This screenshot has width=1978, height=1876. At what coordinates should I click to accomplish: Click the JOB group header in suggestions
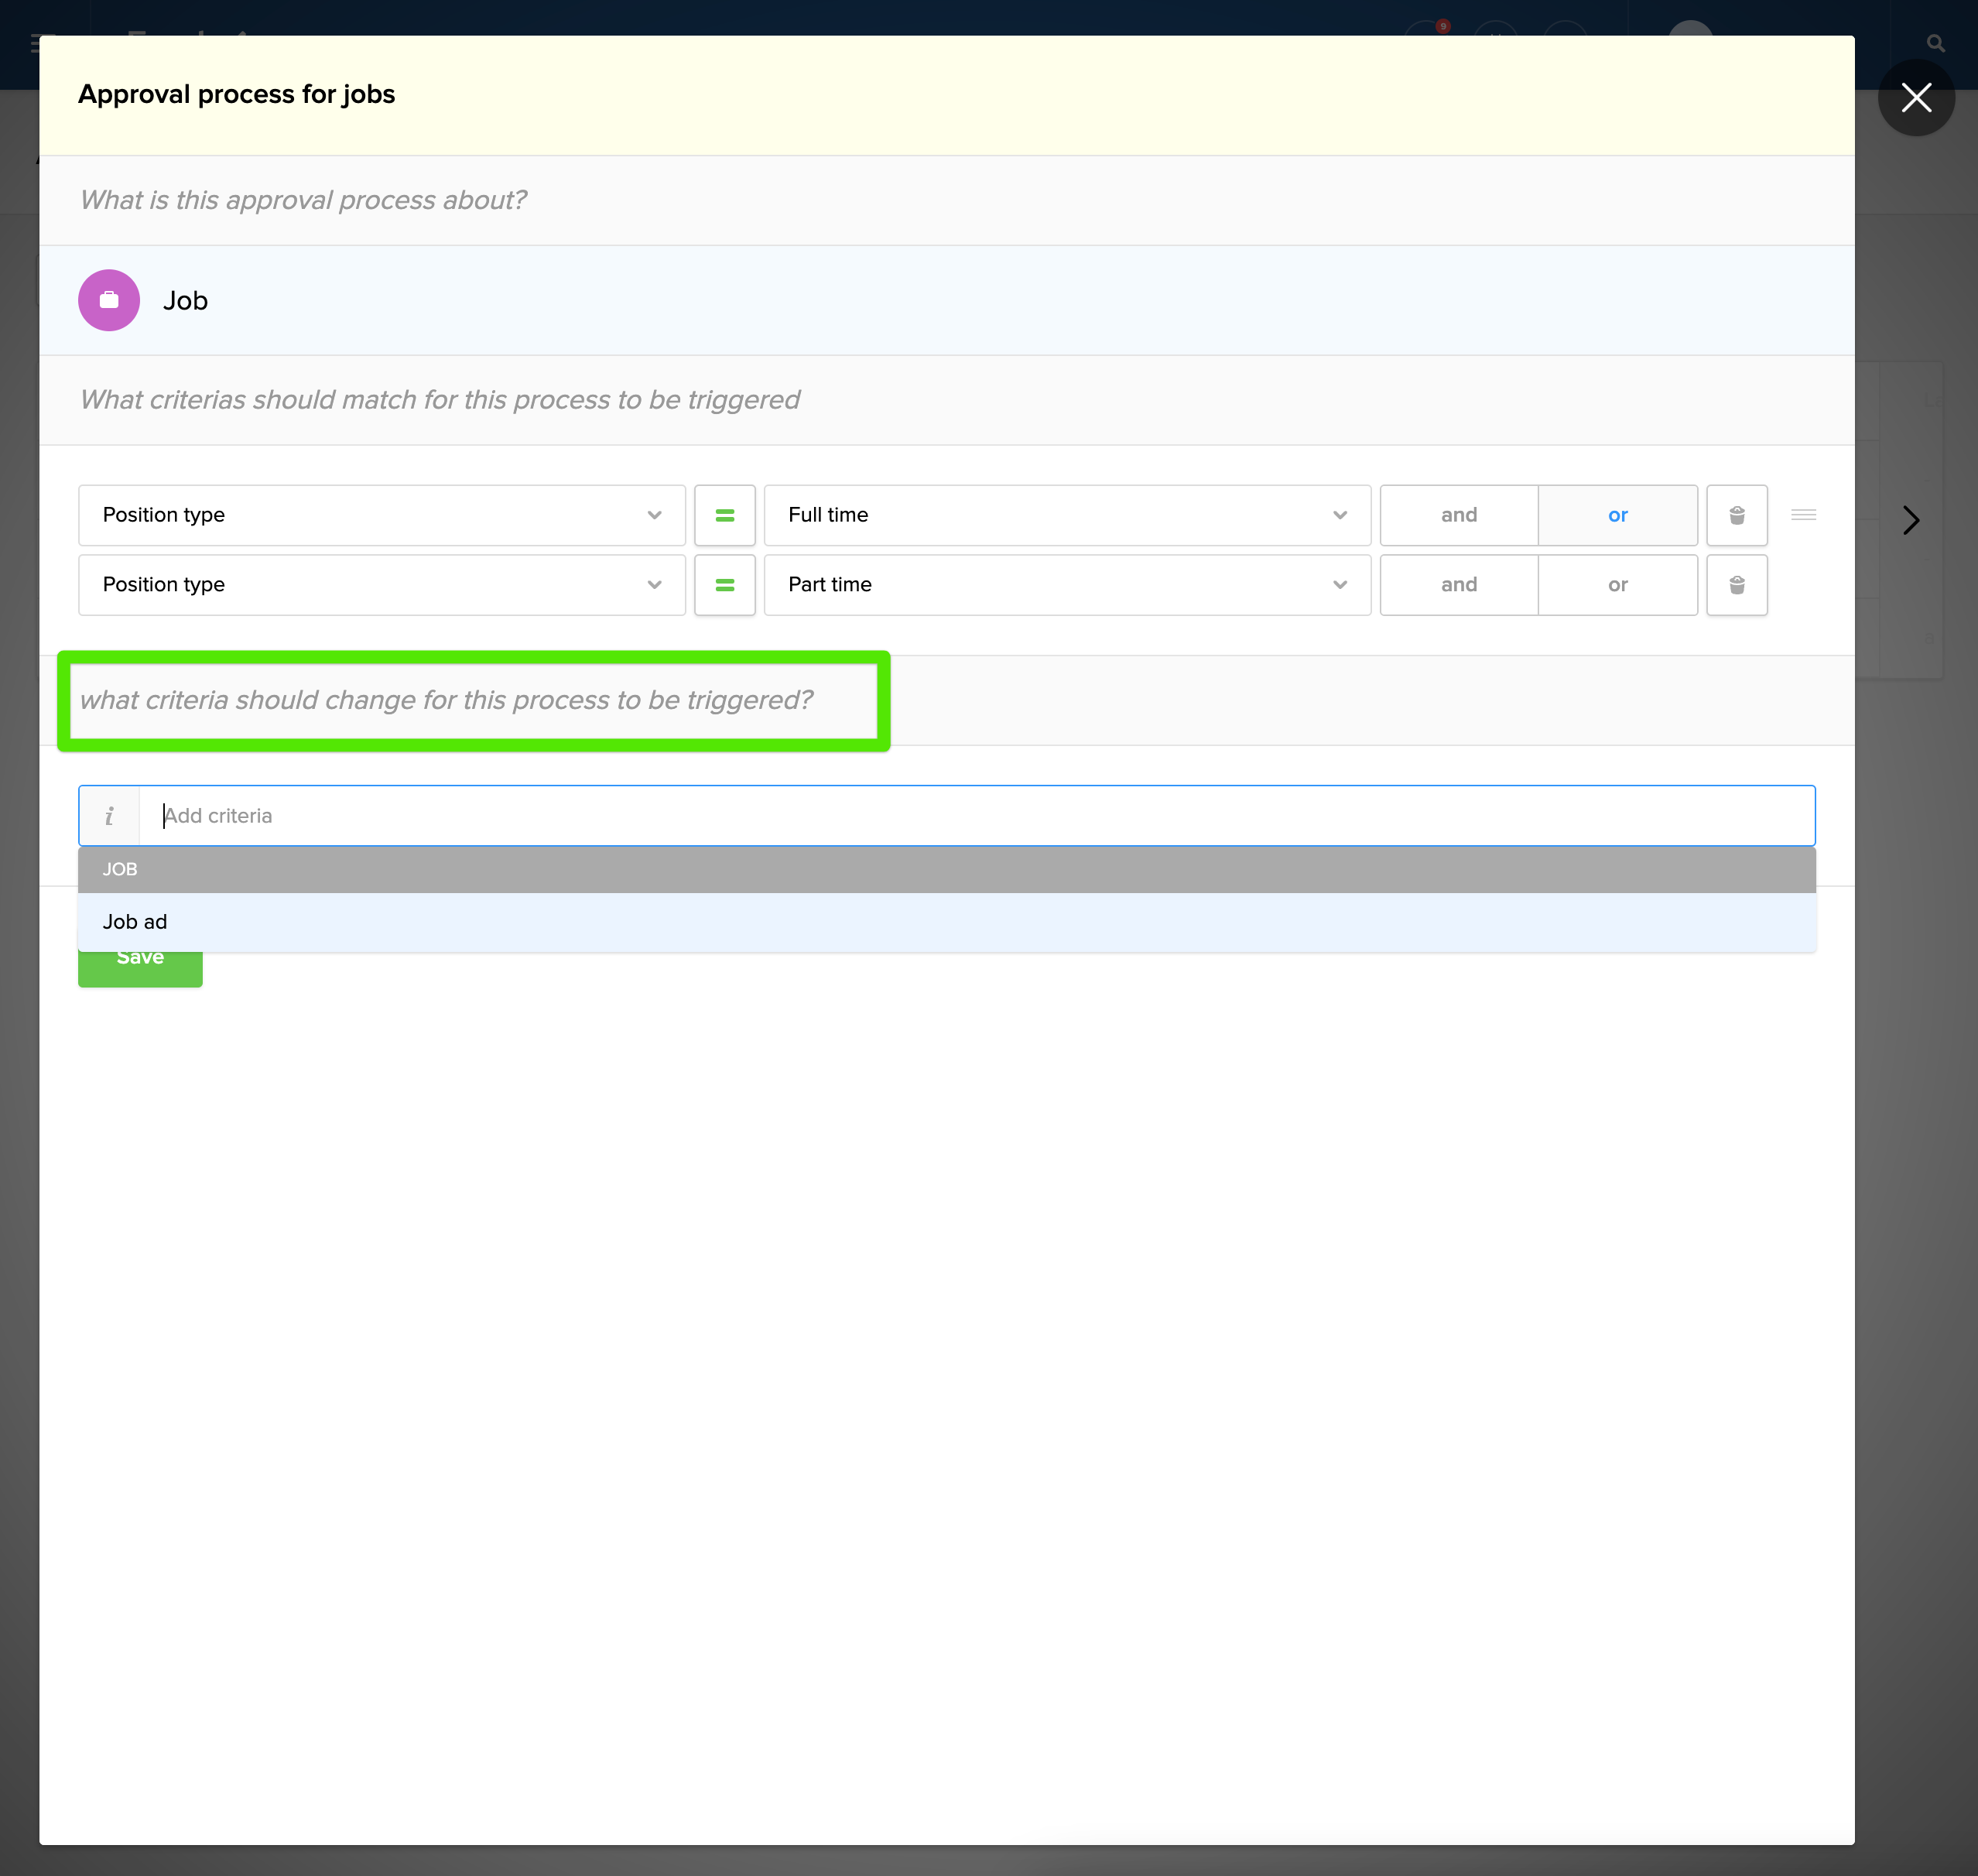120,869
